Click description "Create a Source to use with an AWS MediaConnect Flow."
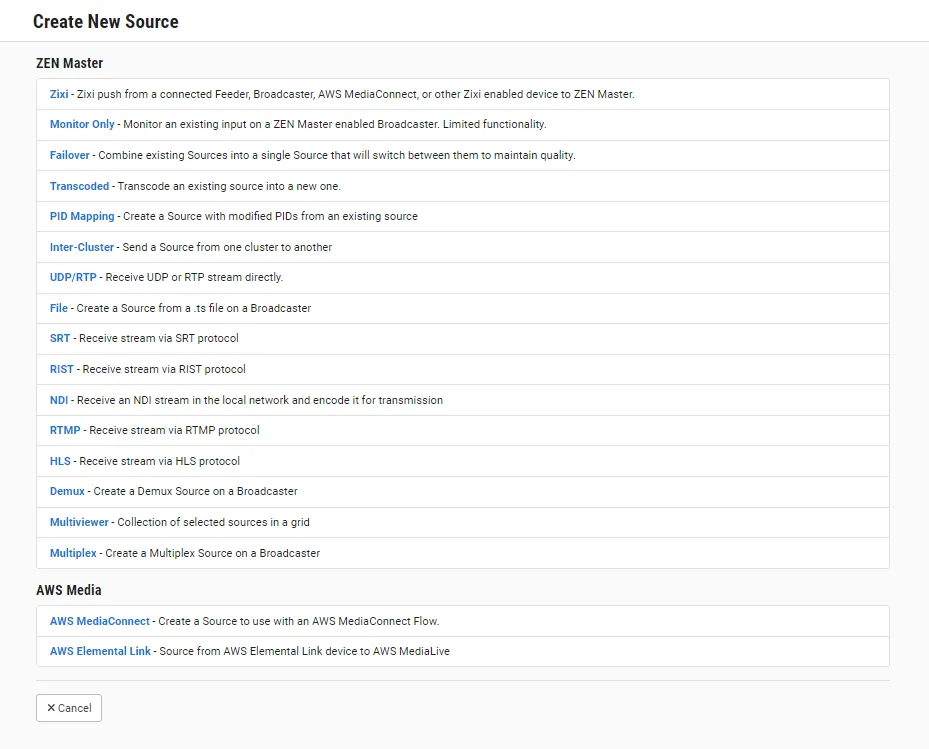 point(299,621)
